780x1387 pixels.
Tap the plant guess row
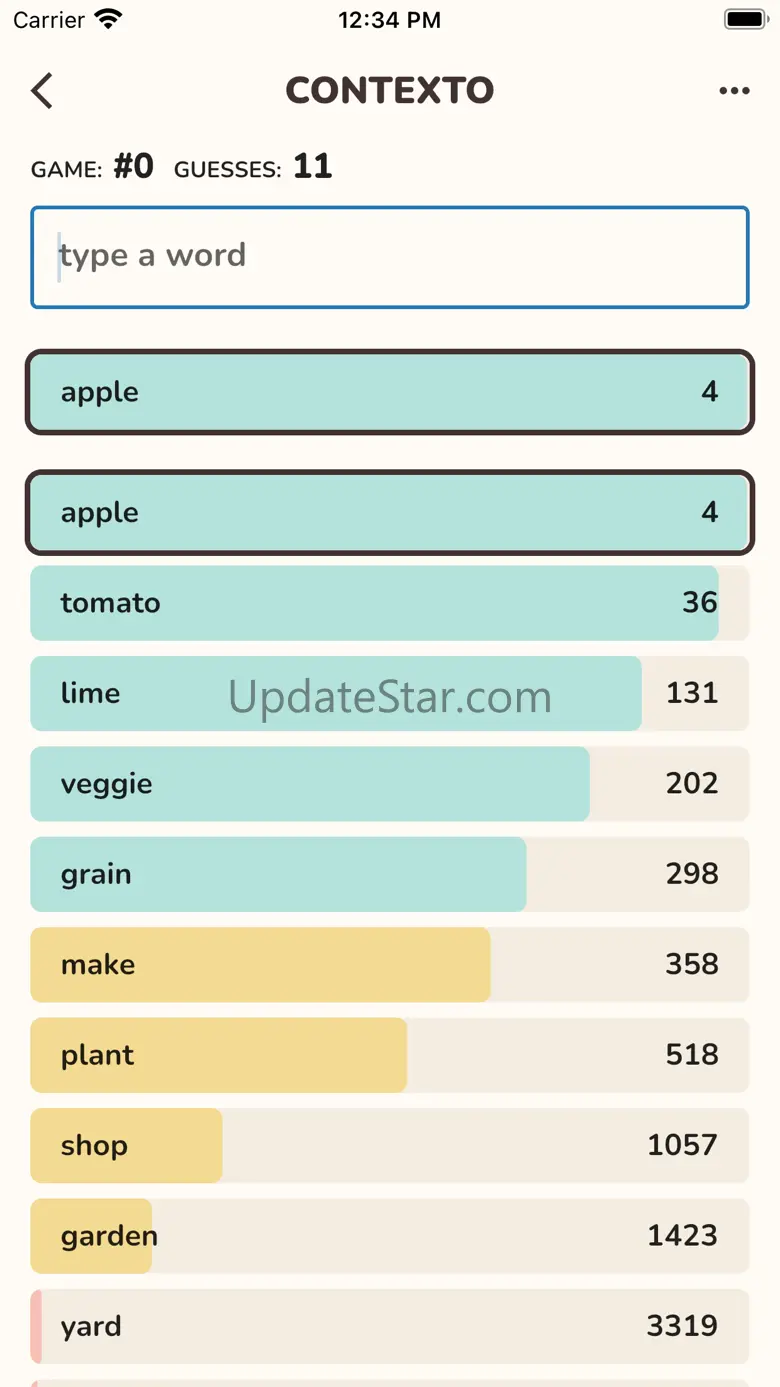tap(390, 1055)
